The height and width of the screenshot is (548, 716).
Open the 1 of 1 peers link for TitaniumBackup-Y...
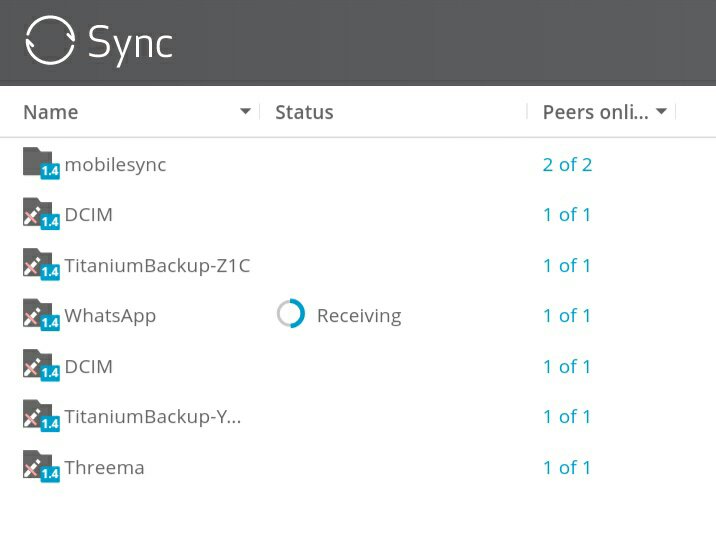tap(567, 416)
